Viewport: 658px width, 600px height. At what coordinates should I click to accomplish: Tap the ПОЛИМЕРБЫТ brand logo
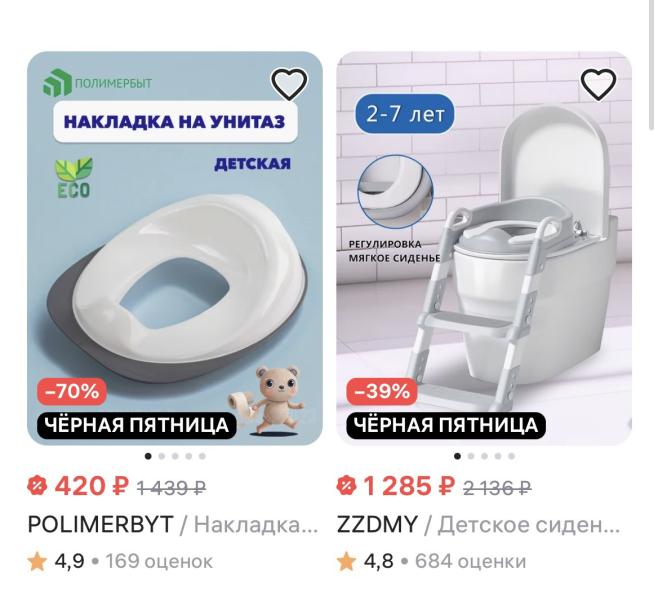click(98, 83)
